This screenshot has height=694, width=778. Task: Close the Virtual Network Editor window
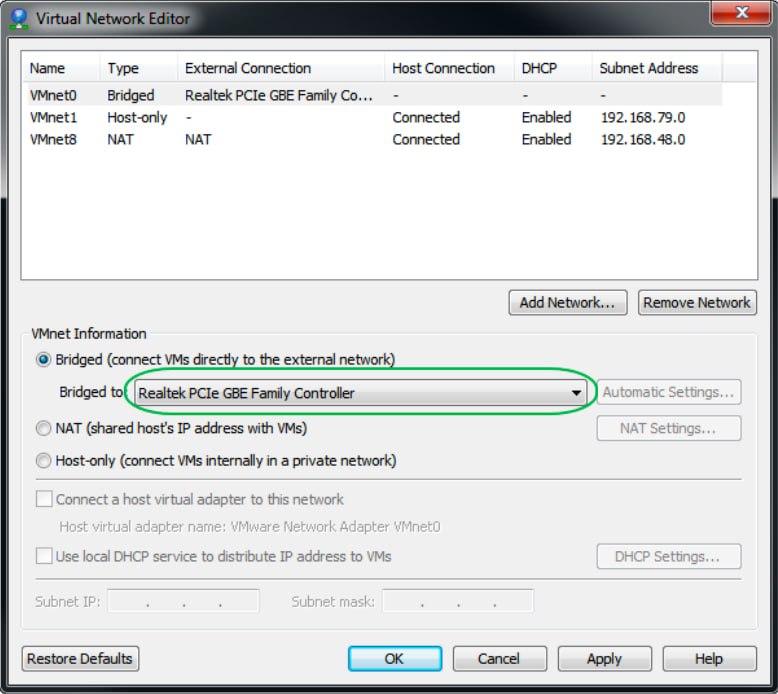point(741,12)
